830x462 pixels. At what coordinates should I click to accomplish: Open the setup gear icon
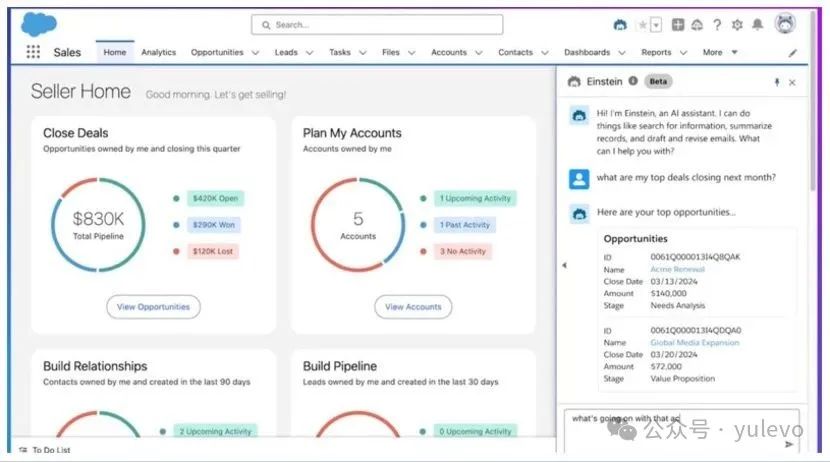click(x=737, y=25)
